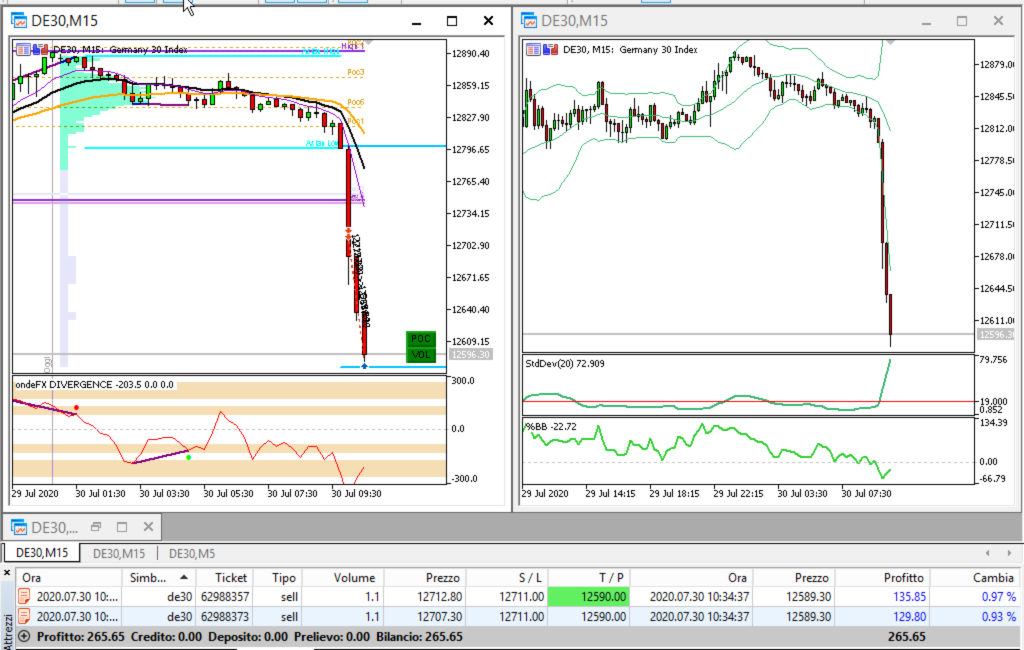This screenshot has width=1024, height=650.
Task: Click the order icon for ticket 62988373
Action: pos(24,616)
